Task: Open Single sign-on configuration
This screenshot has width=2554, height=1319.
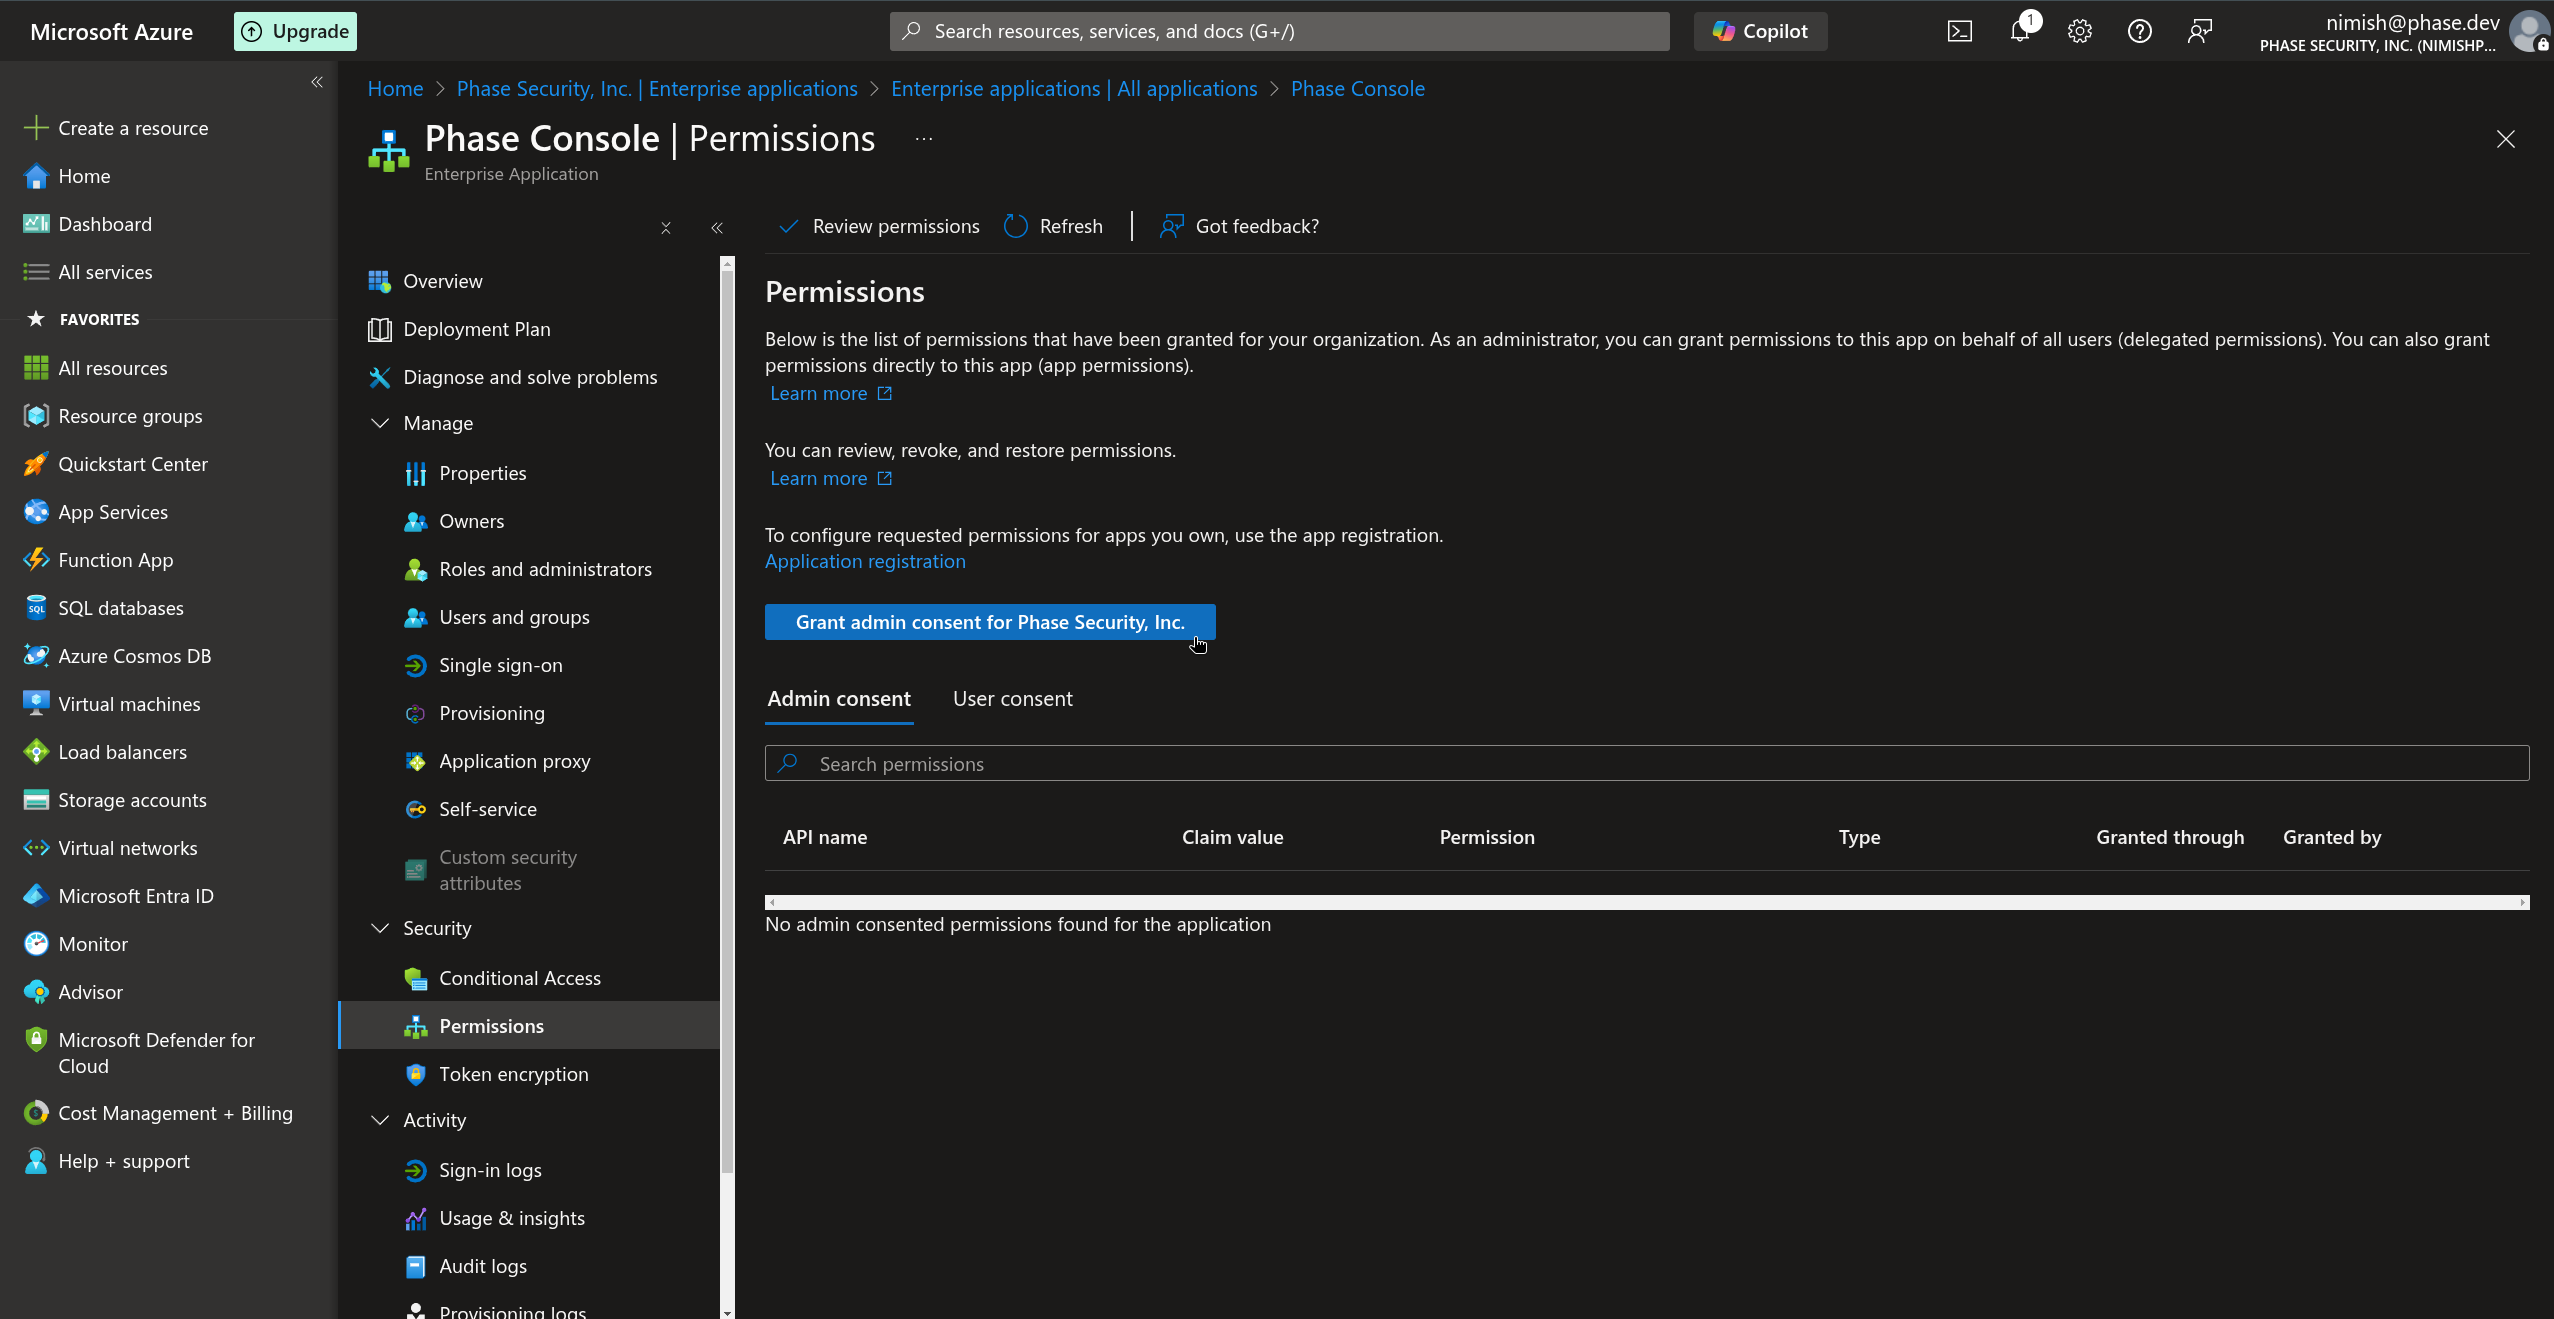Action: 500,665
